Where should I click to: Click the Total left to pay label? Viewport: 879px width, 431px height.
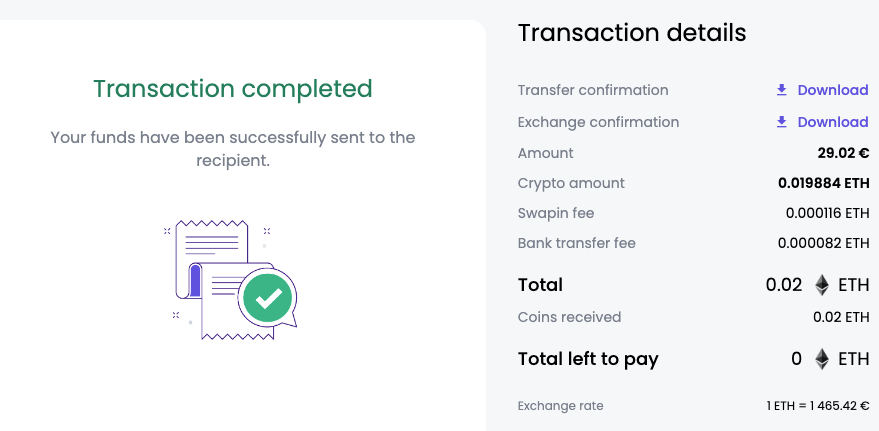point(588,359)
